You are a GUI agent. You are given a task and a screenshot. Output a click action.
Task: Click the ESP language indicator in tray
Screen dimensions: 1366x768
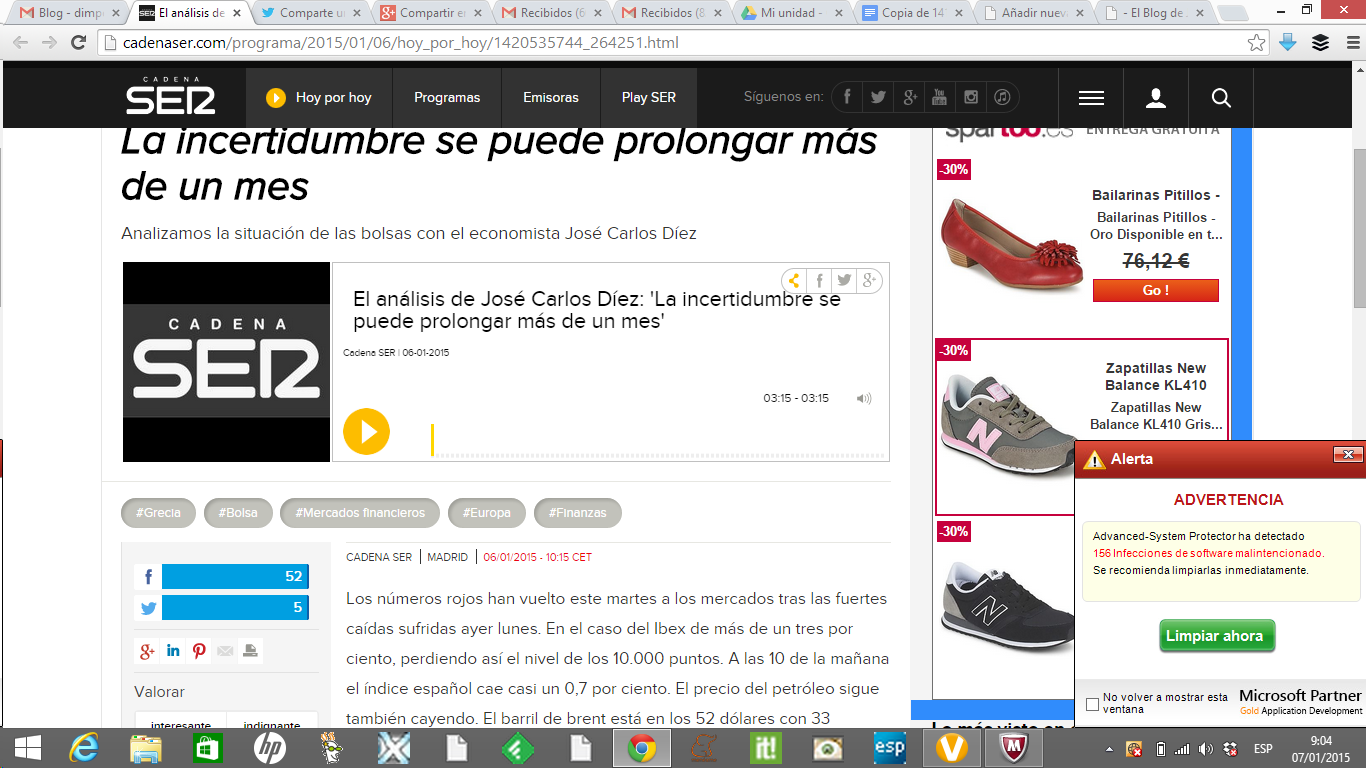coord(1263,749)
